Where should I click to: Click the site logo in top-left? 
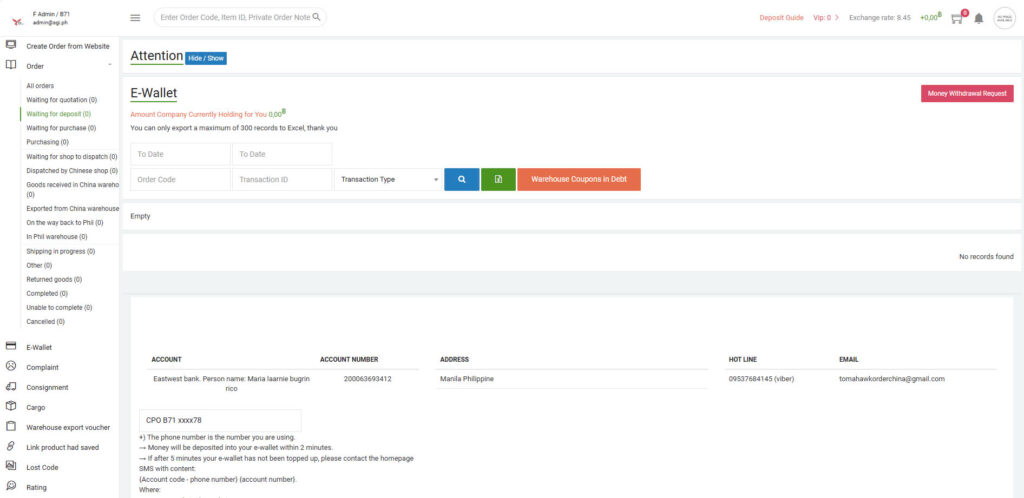[17, 20]
